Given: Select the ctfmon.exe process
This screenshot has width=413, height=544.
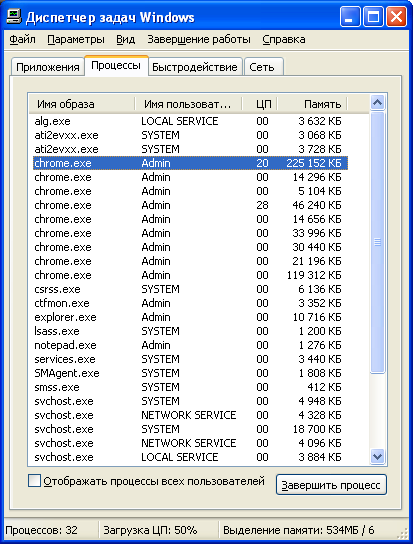Looking at the screenshot, I should click(x=190, y=303).
